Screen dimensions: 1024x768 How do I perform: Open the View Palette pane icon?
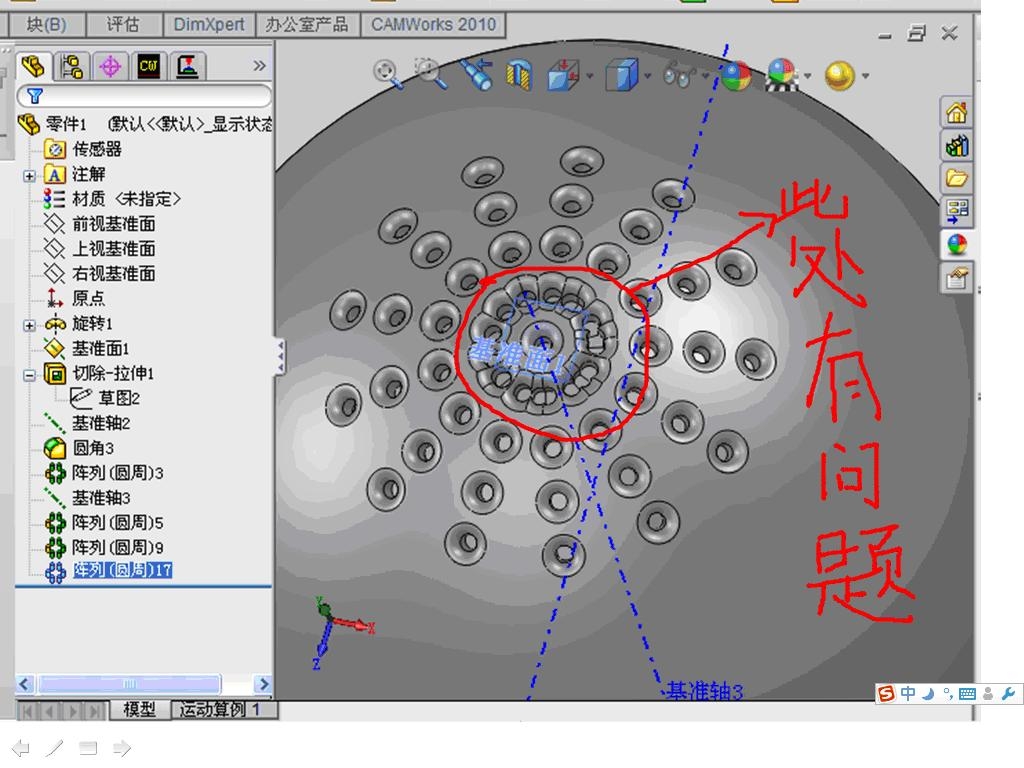957,210
